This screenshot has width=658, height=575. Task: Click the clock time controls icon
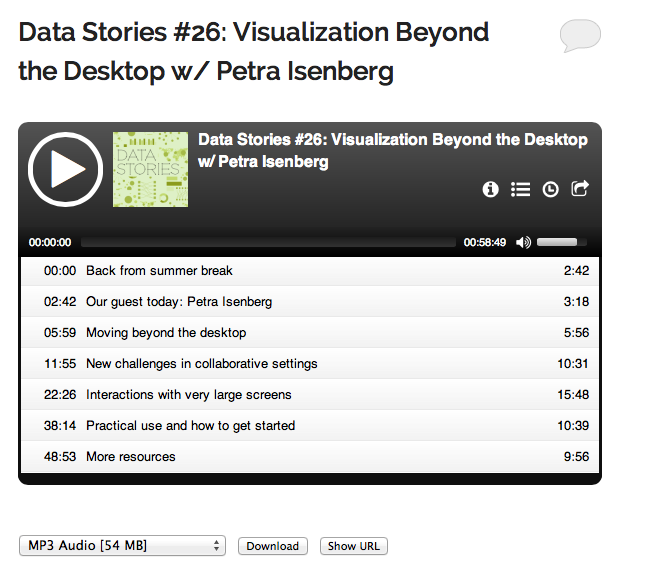click(550, 189)
